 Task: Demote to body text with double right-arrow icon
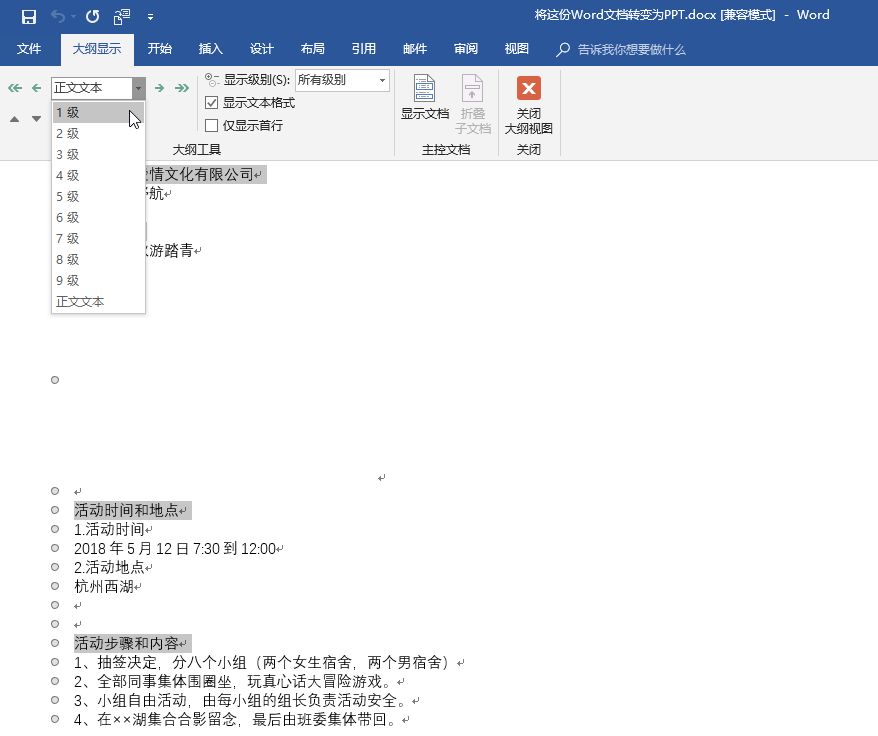[182, 88]
